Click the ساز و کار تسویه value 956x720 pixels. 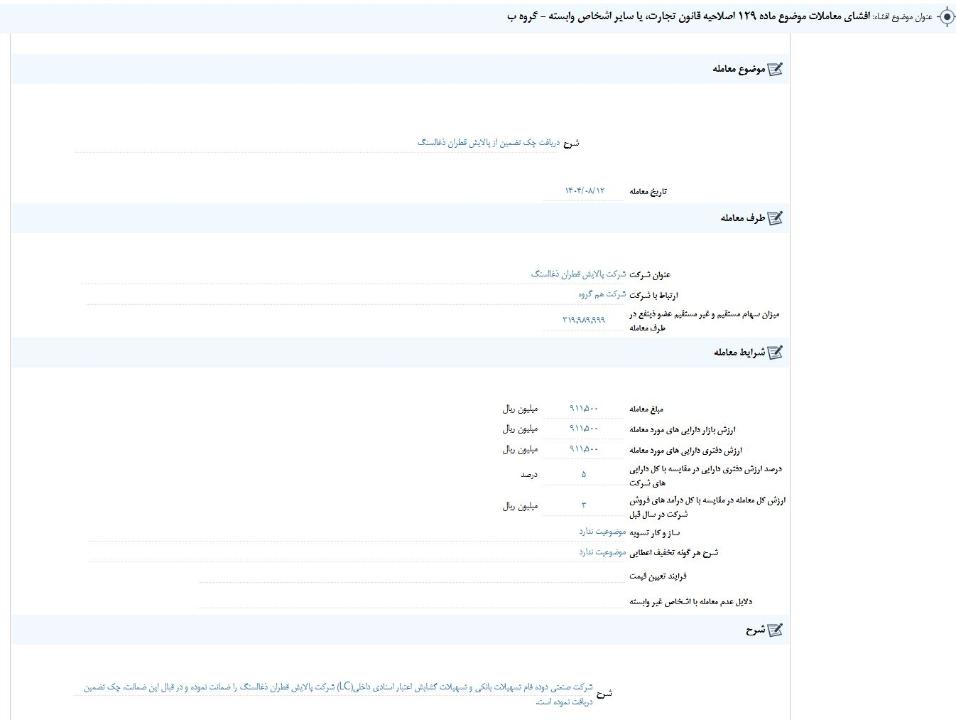(602, 532)
